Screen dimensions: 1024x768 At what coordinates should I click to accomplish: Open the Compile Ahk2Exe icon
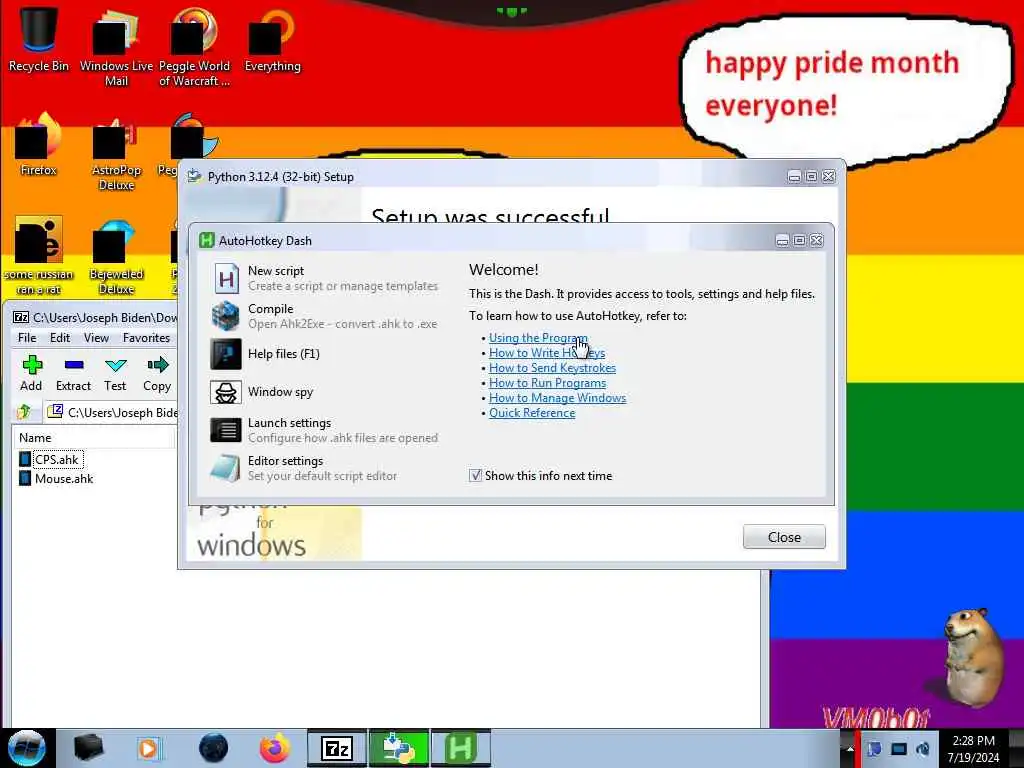pos(226,316)
